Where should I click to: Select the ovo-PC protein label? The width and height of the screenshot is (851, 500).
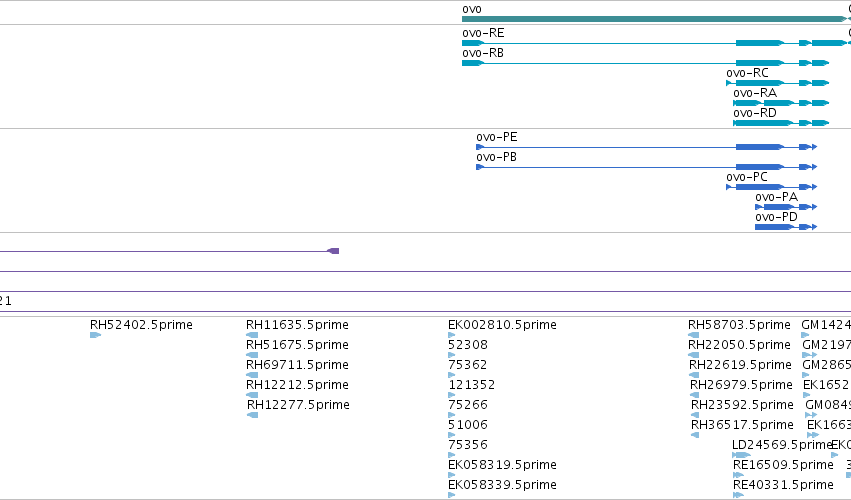747,177
